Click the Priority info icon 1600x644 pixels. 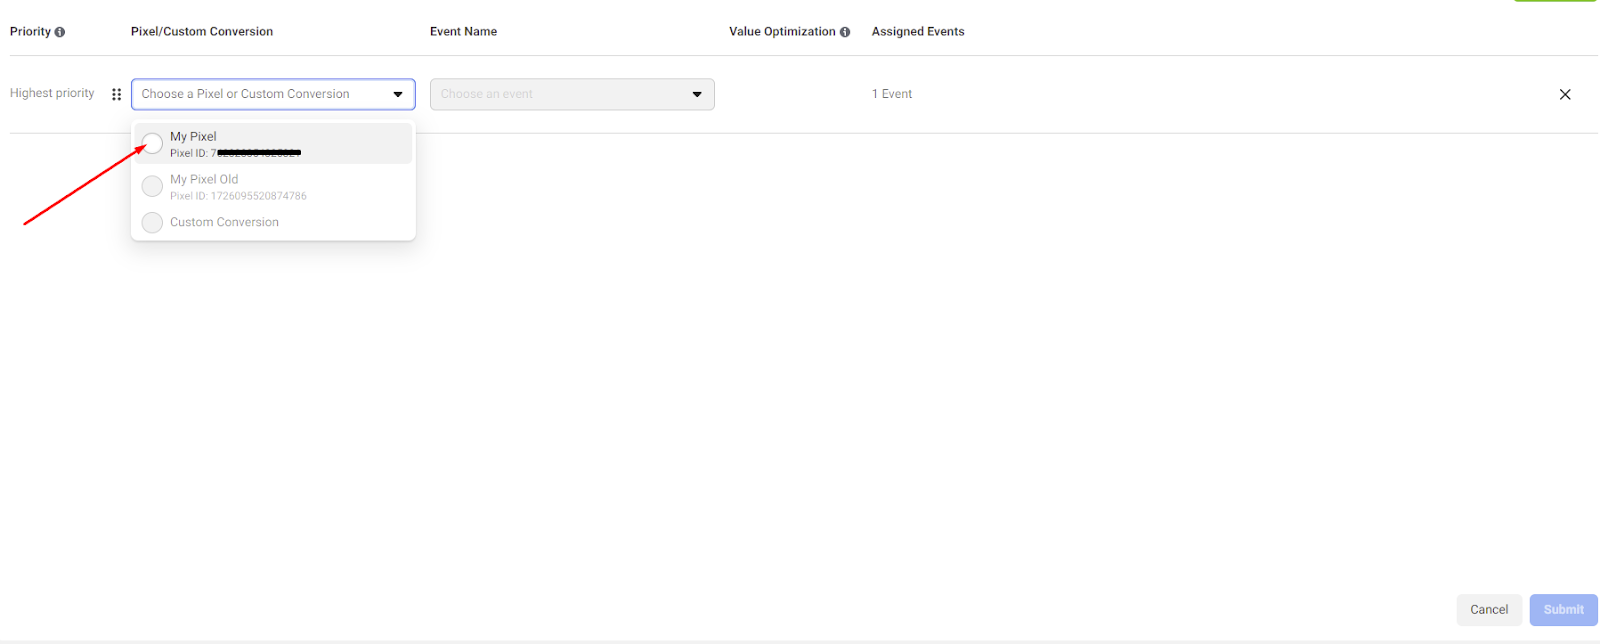point(60,32)
